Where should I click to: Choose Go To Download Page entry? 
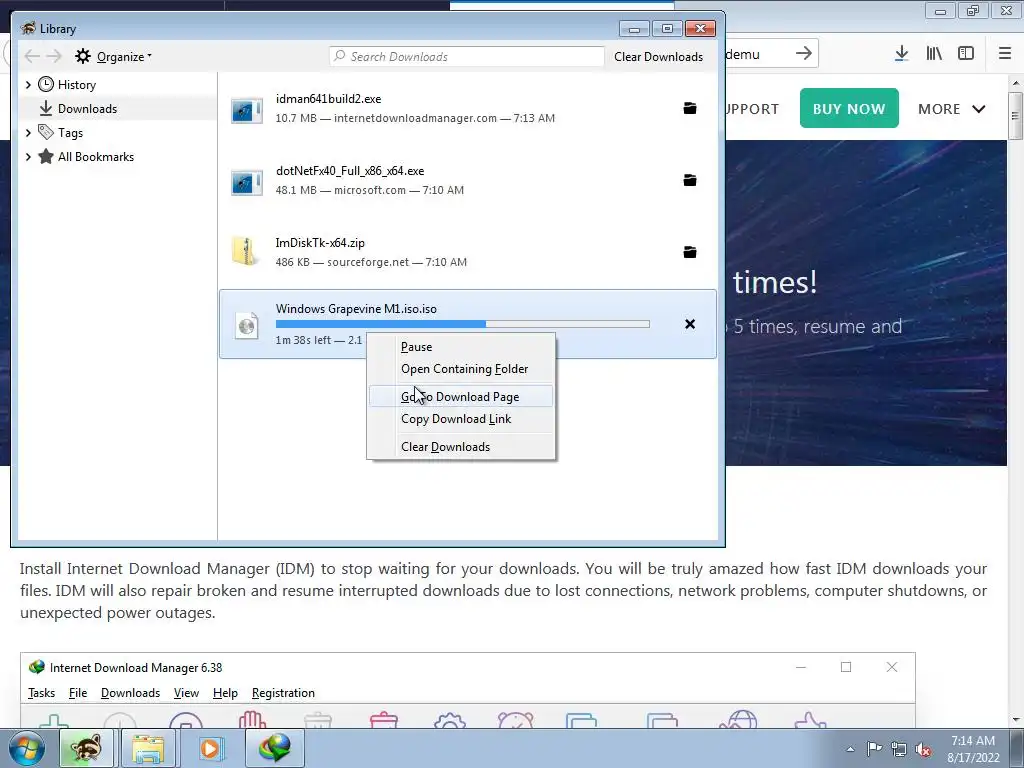click(x=461, y=396)
